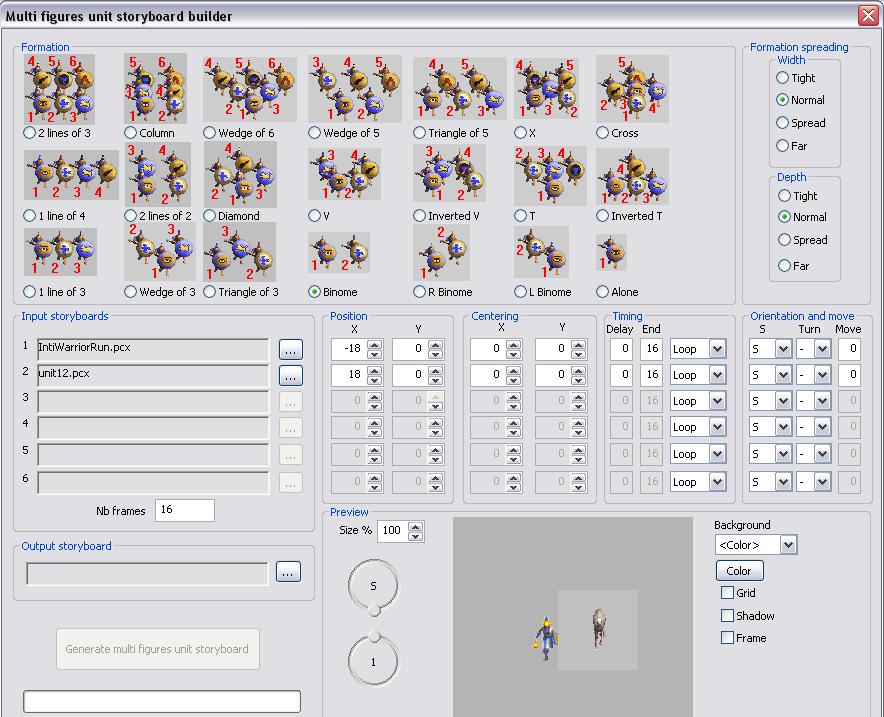The width and height of the screenshot is (884, 717).
Task: Click the unit12.pcx storyboard field
Action: pos(153,375)
